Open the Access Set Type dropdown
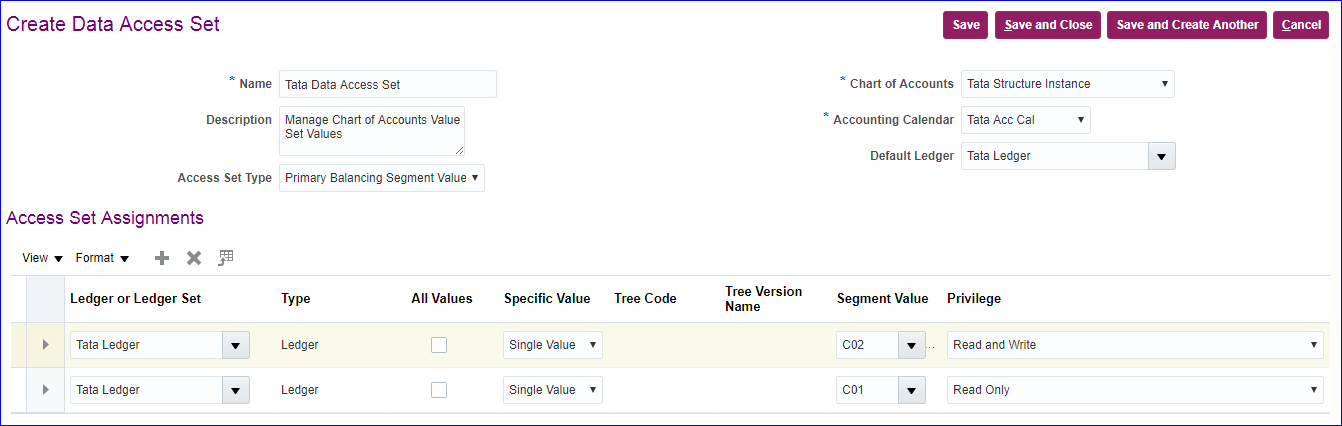 (381, 178)
